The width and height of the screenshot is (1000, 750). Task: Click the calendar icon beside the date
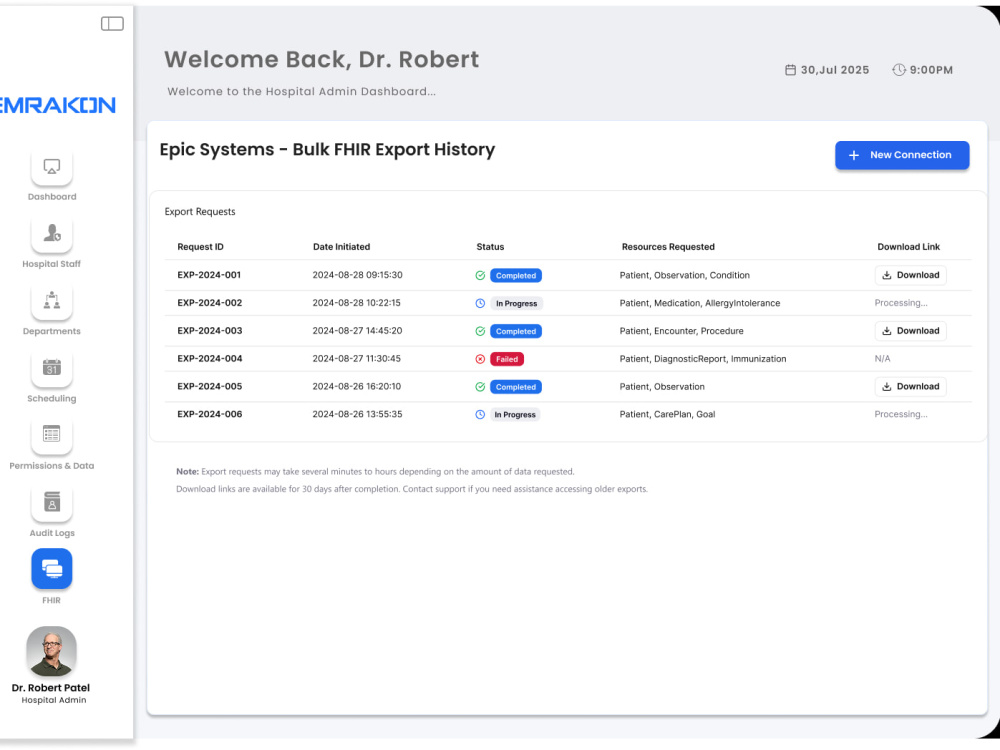(x=790, y=70)
